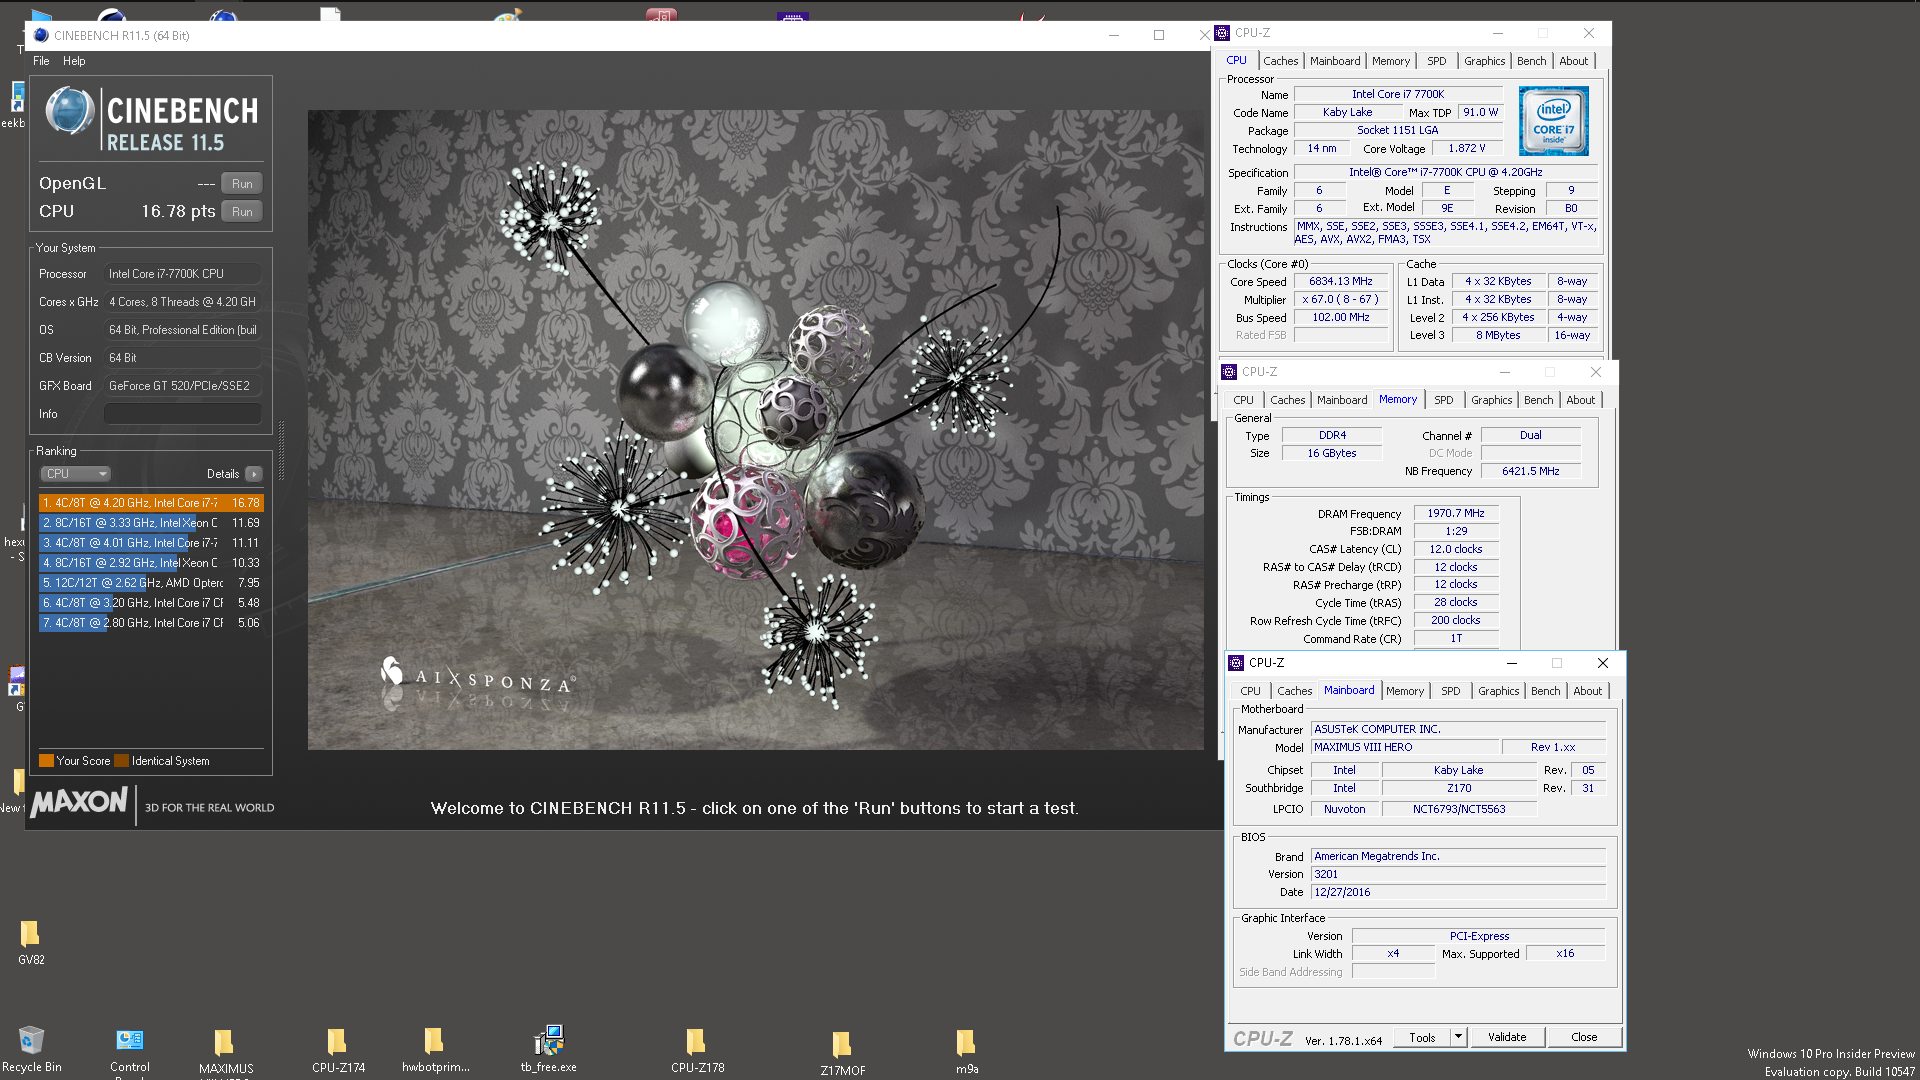Select ranking entry 8C/16T @ 3.33 GHz Xeon
Image resolution: width=1920 pixels, height=1080 pixels.
(x=151, y=523)
